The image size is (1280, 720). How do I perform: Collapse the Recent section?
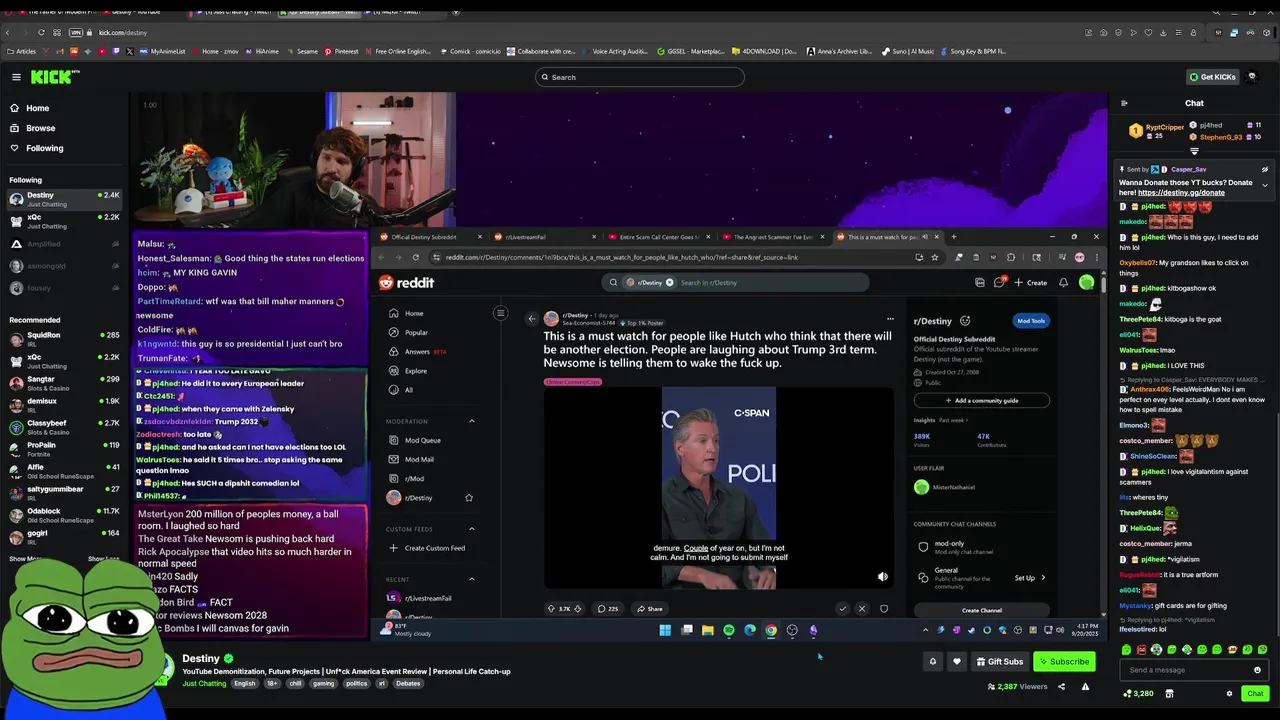pyautogui.click(x=472, y=579)
